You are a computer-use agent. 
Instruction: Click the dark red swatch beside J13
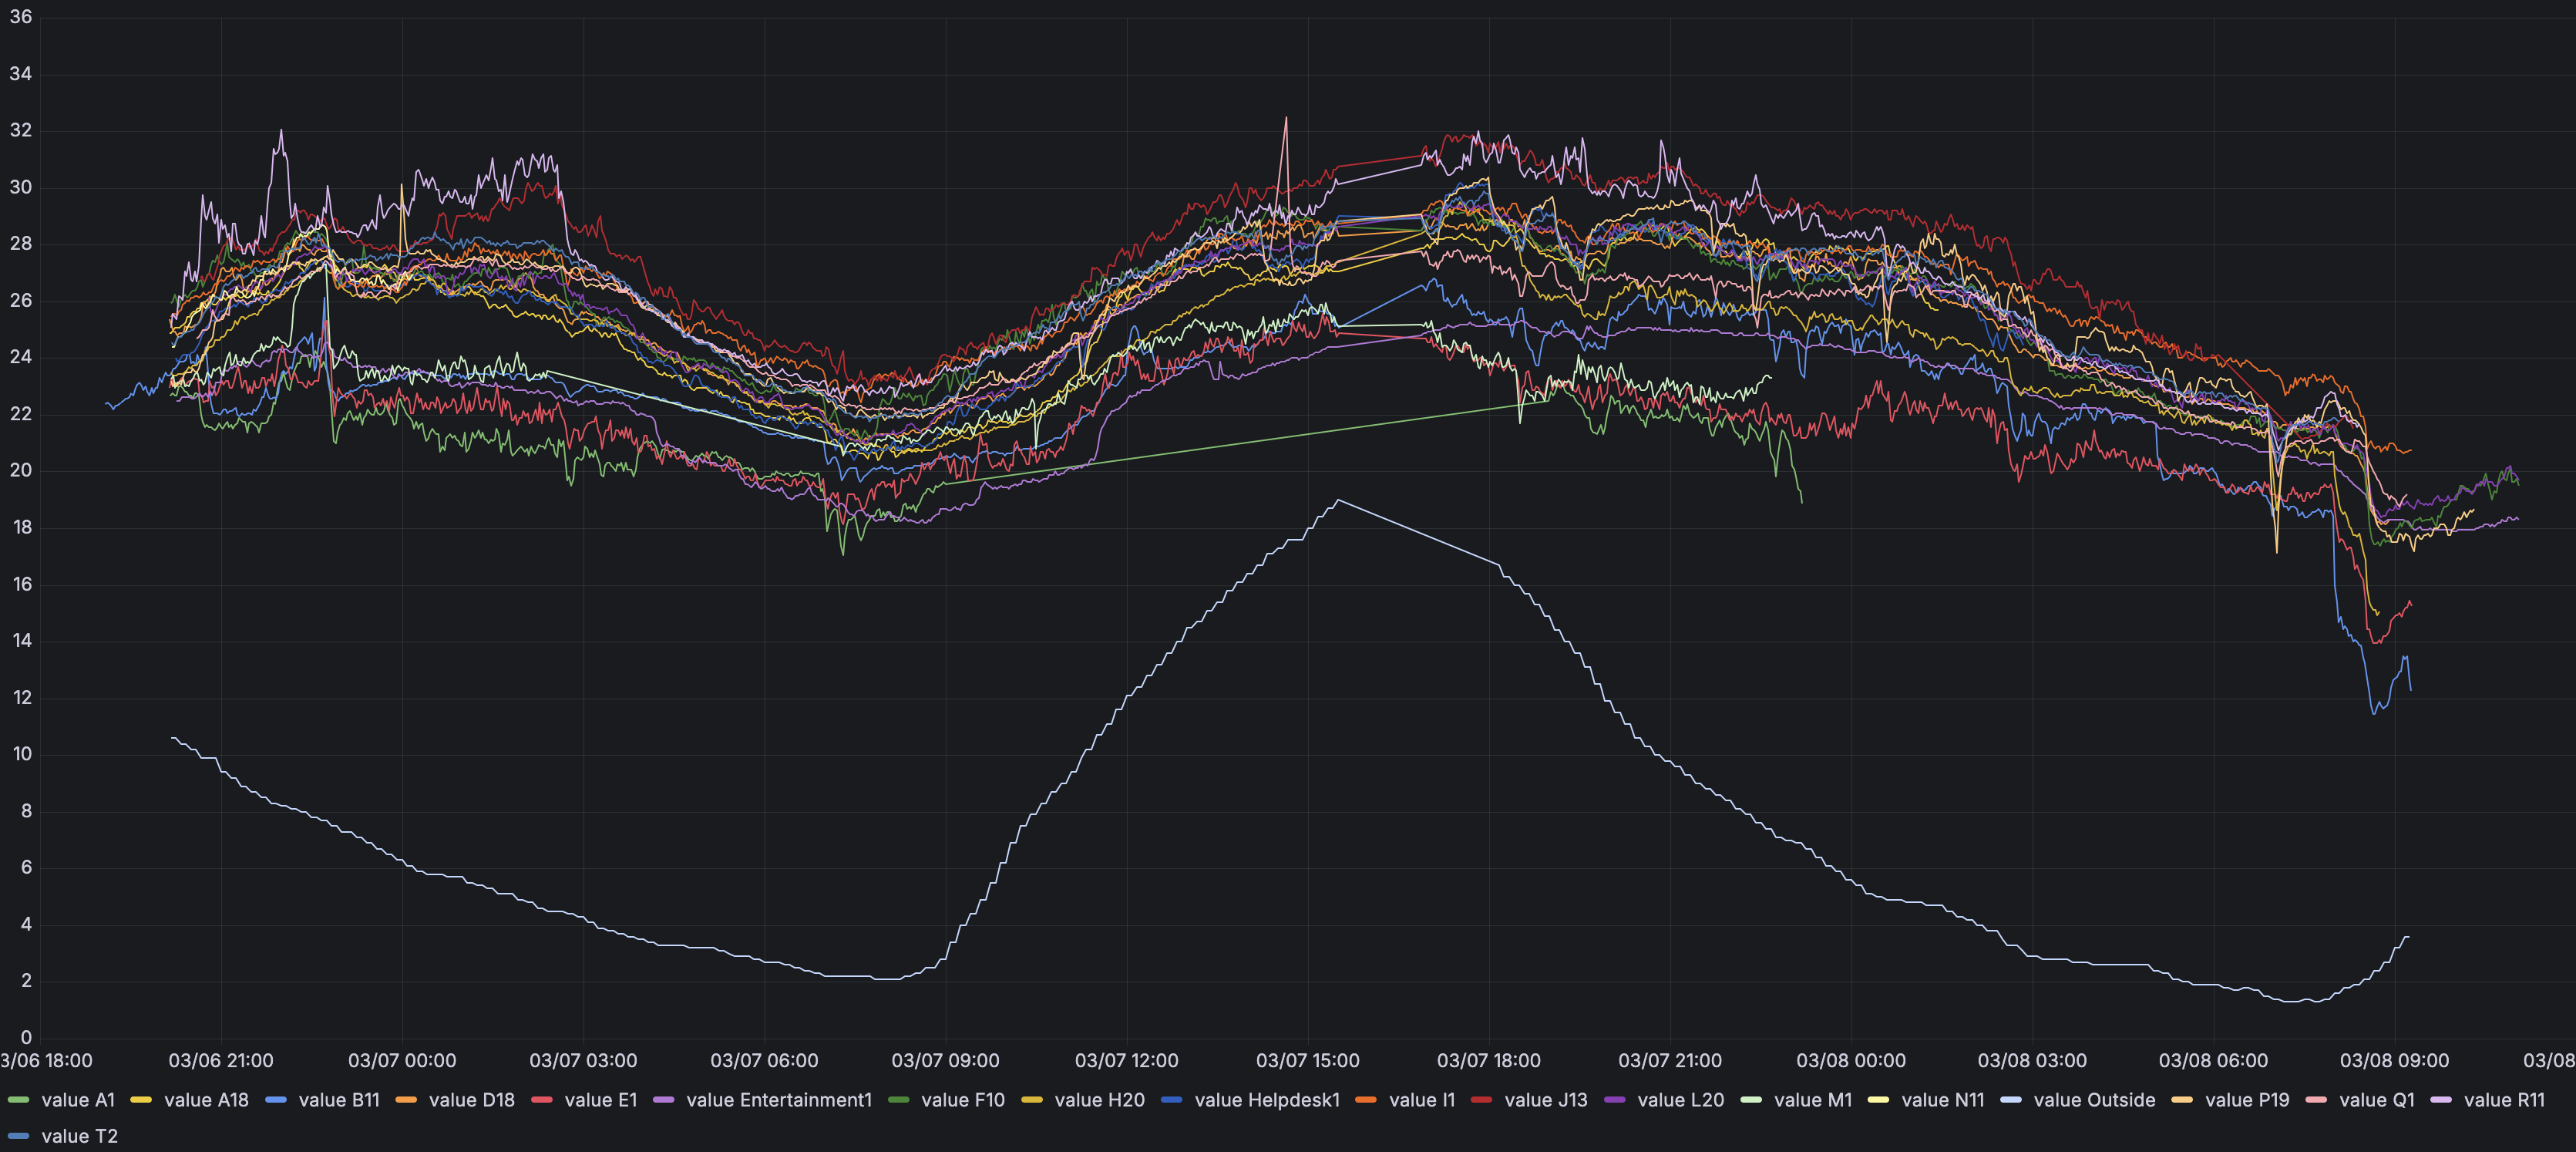[x=1481, y=1100]
